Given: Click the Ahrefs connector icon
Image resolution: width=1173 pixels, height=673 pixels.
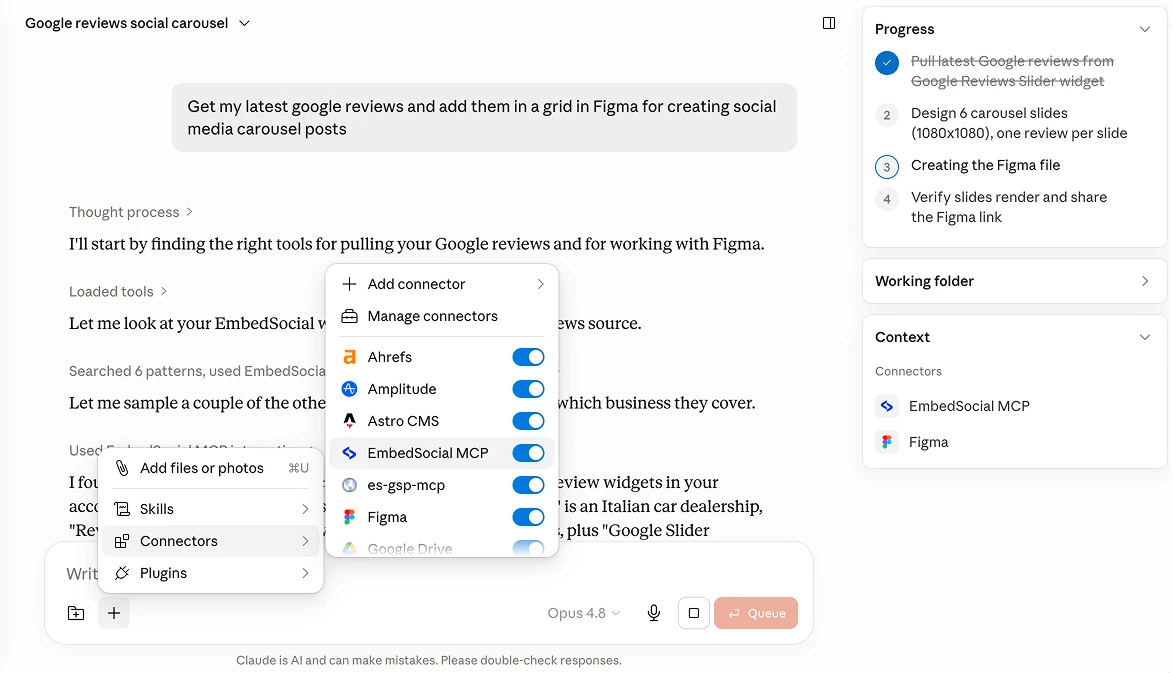Looking at the screenshot, I should [349, 357].
